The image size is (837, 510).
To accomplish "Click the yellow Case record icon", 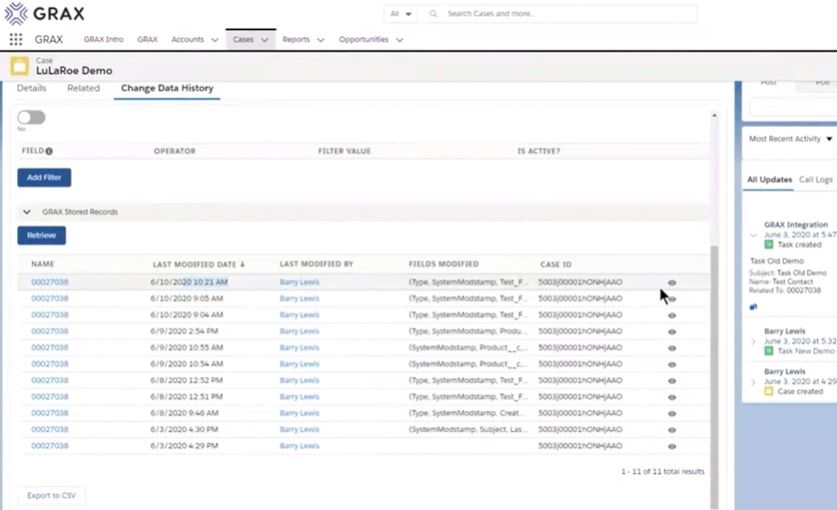I will pos(20,66).
